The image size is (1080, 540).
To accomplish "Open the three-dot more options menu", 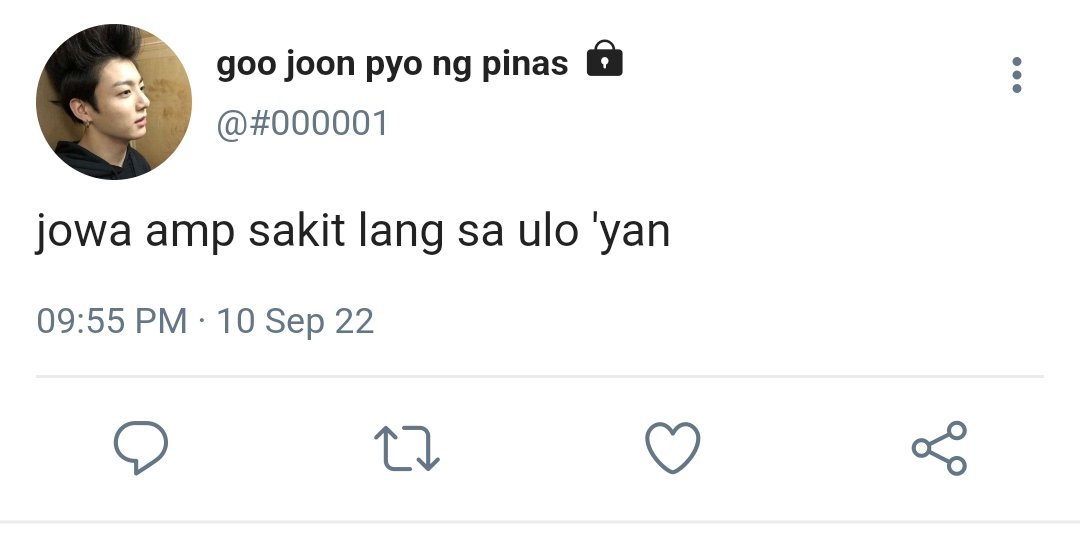I will coord(1017,75).
